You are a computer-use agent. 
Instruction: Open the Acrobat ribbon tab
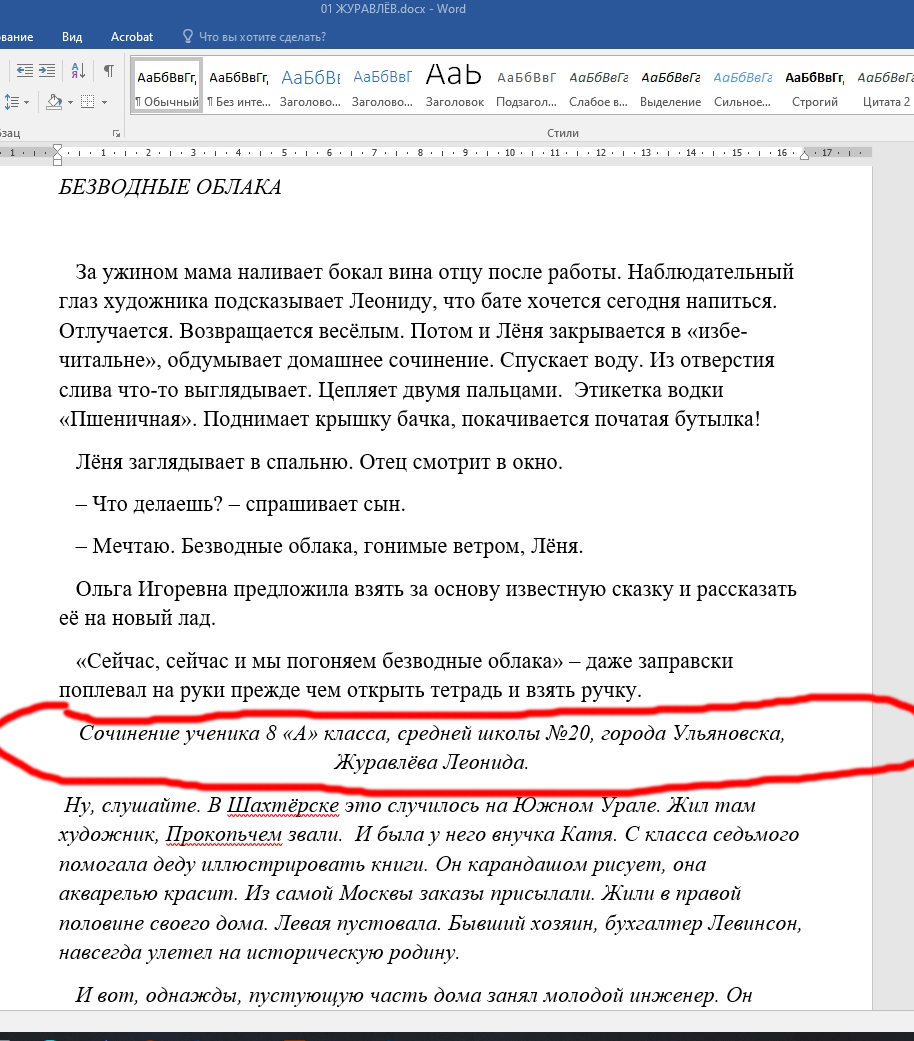[x=131, y=37]
